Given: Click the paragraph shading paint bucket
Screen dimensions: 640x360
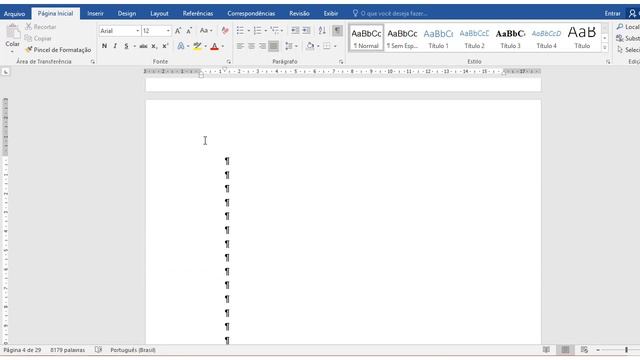Looking at the screenshot, I should 310,46.
